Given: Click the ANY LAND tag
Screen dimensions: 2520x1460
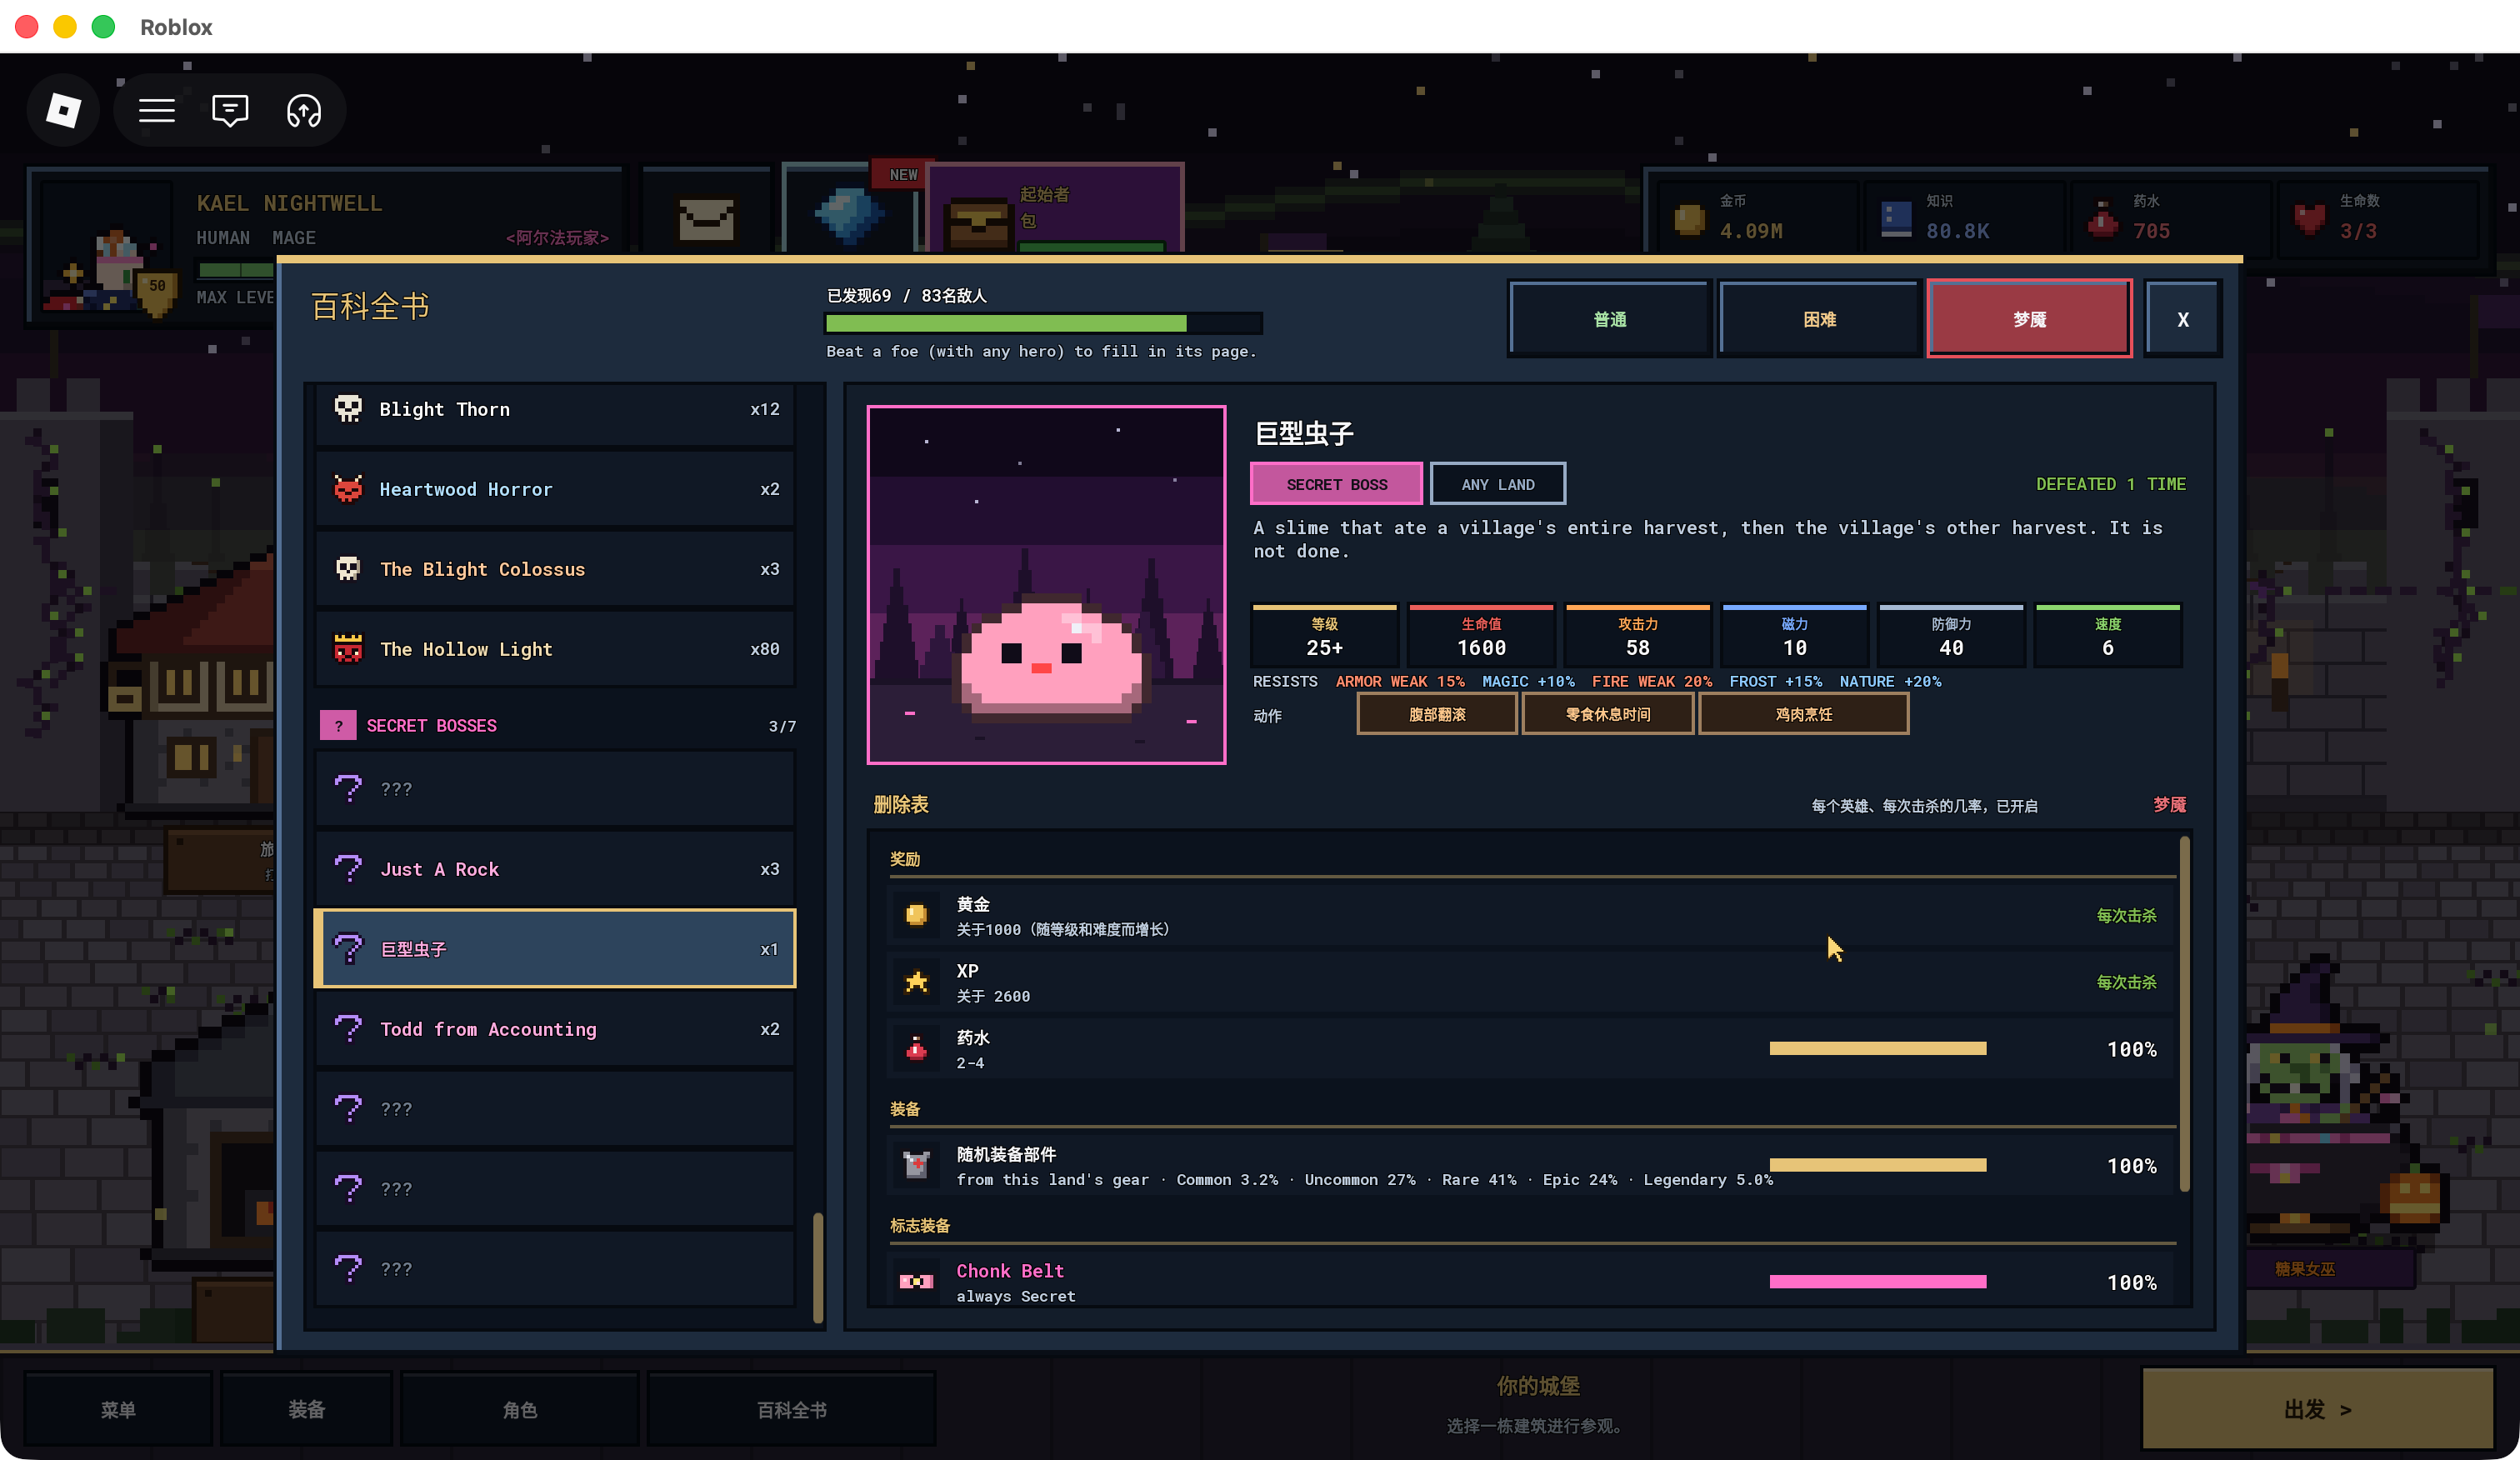Looking at the screenshot, I should tap(1498, 484).
